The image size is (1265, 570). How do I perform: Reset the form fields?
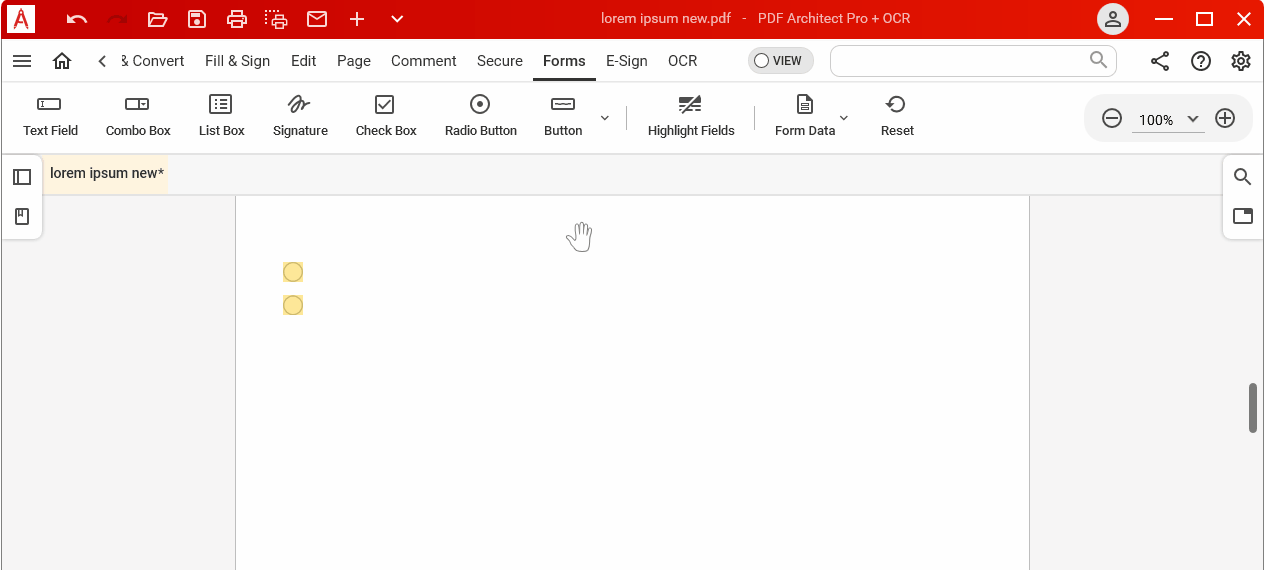(897, 116)
